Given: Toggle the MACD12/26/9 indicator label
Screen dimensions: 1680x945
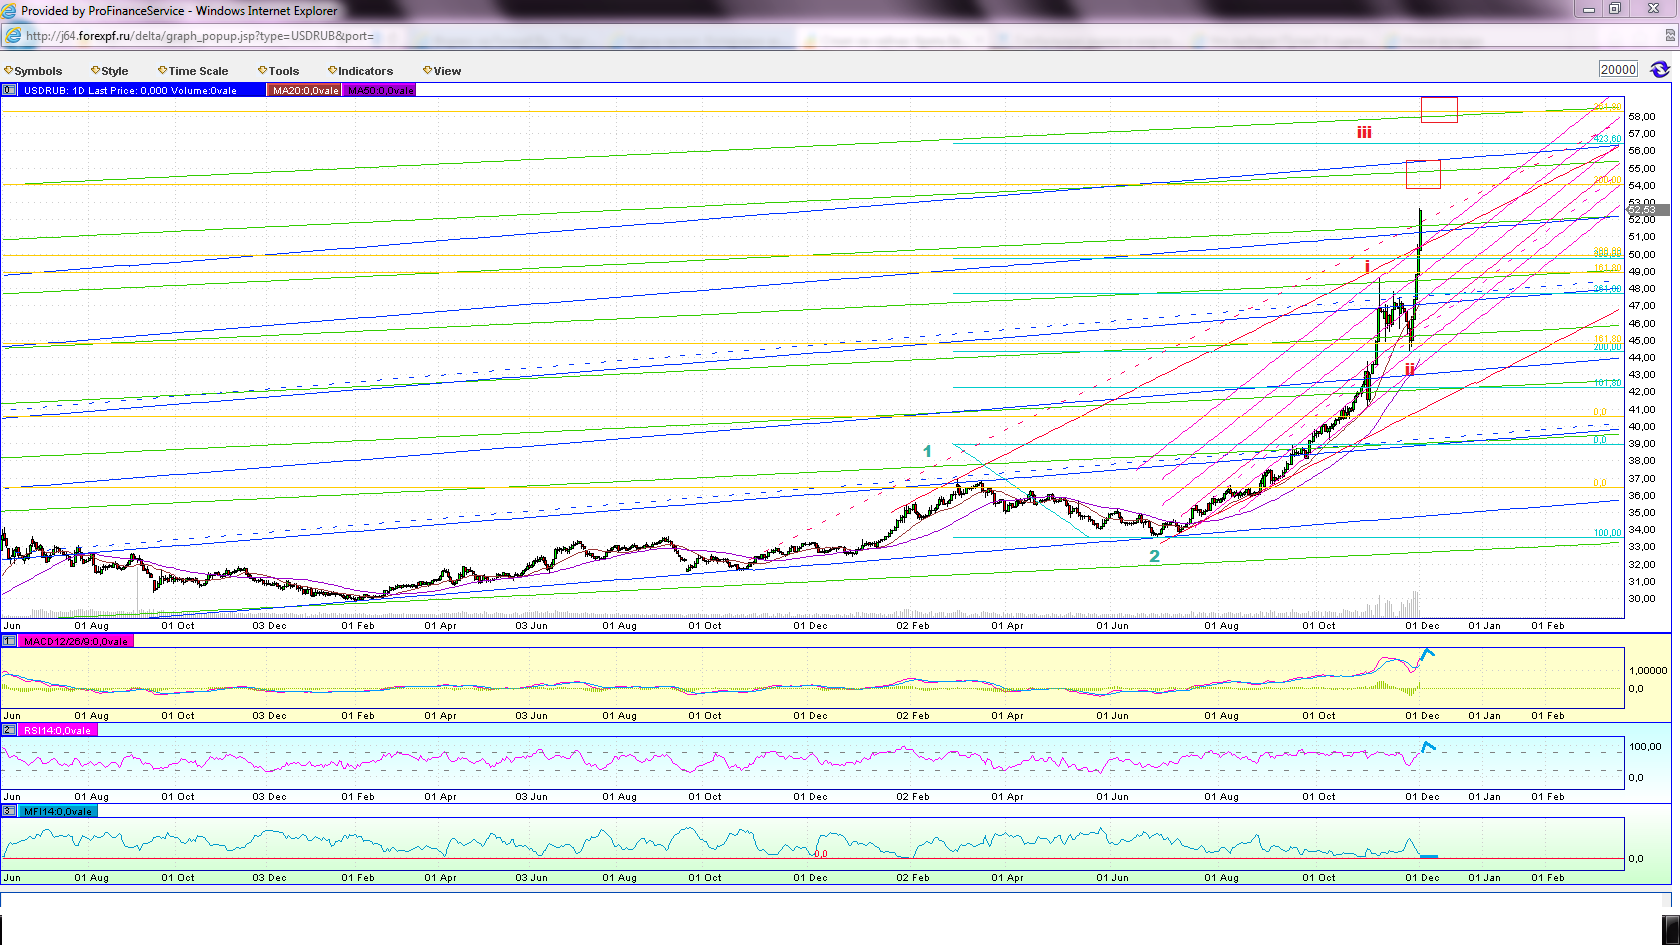Looking at the screenshot, I should pos(76,641).
